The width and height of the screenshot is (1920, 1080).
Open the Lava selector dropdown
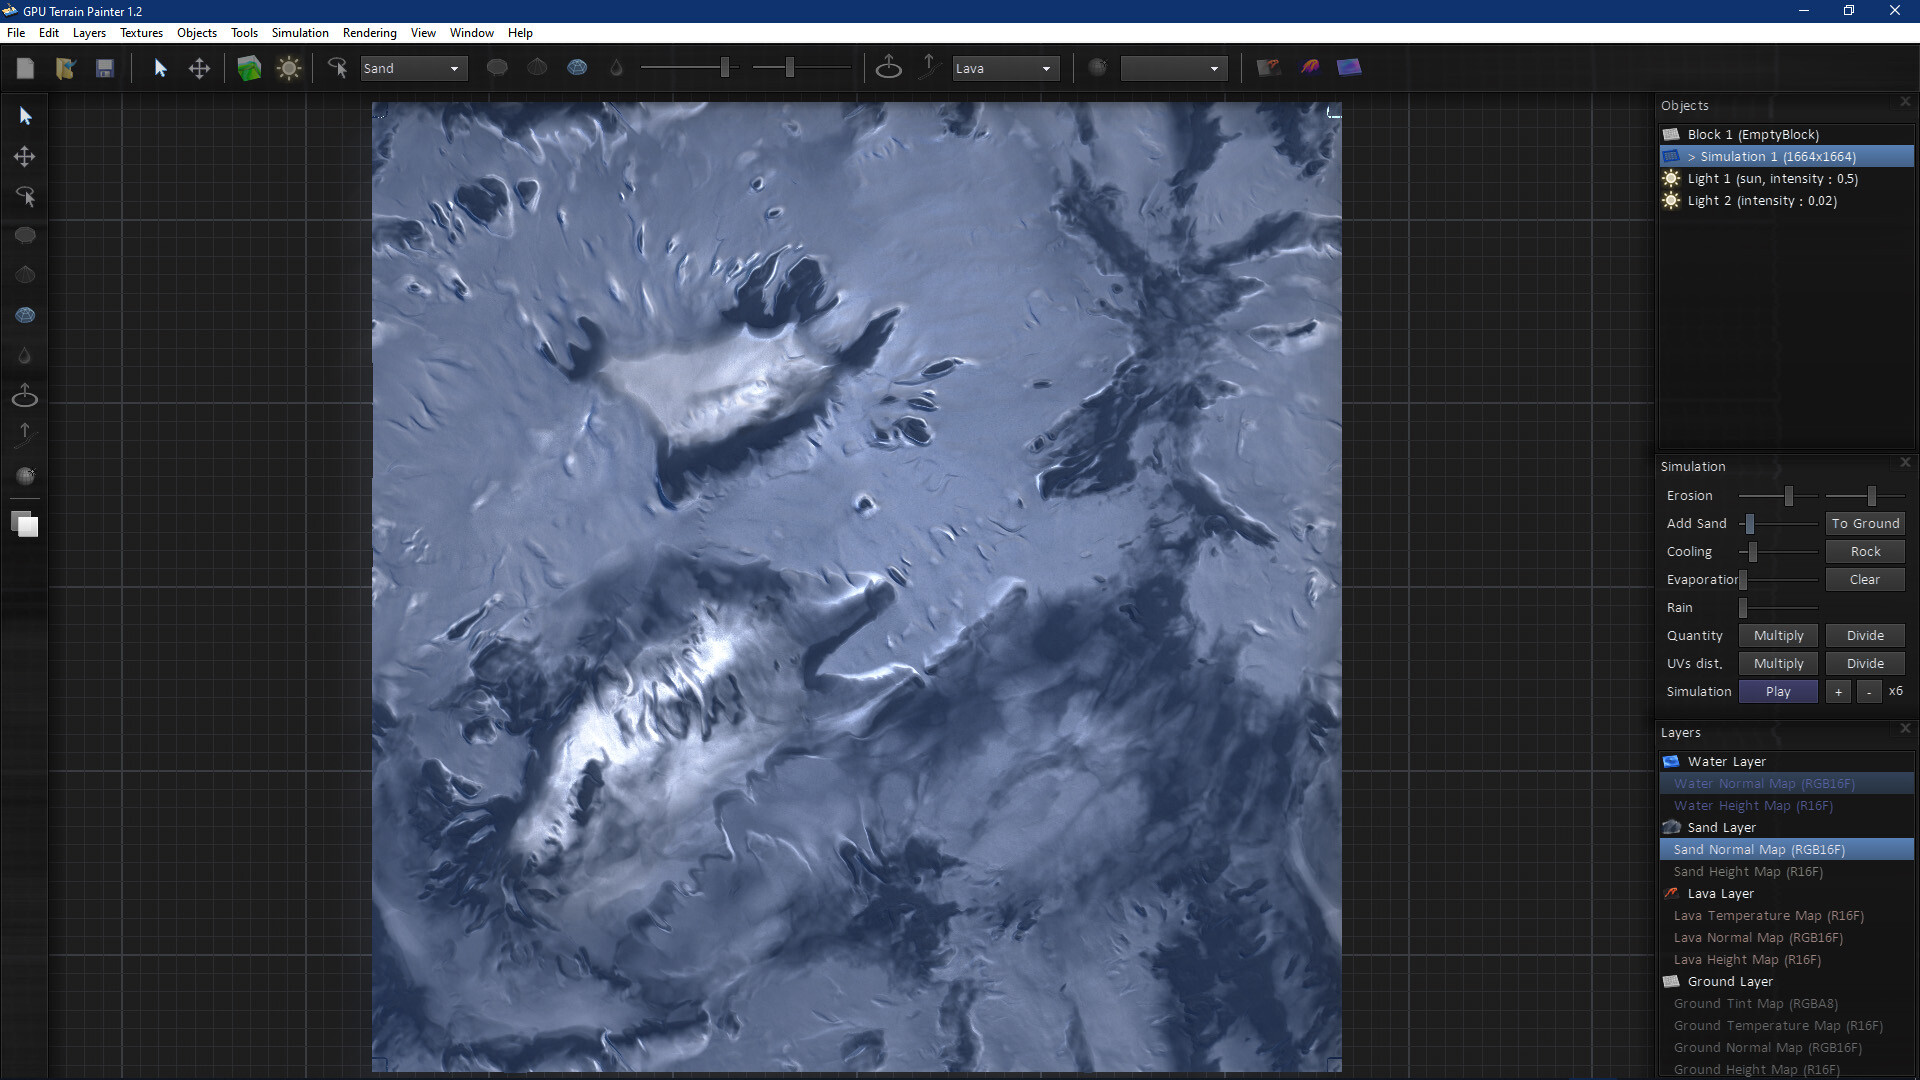click(1005, 68)
